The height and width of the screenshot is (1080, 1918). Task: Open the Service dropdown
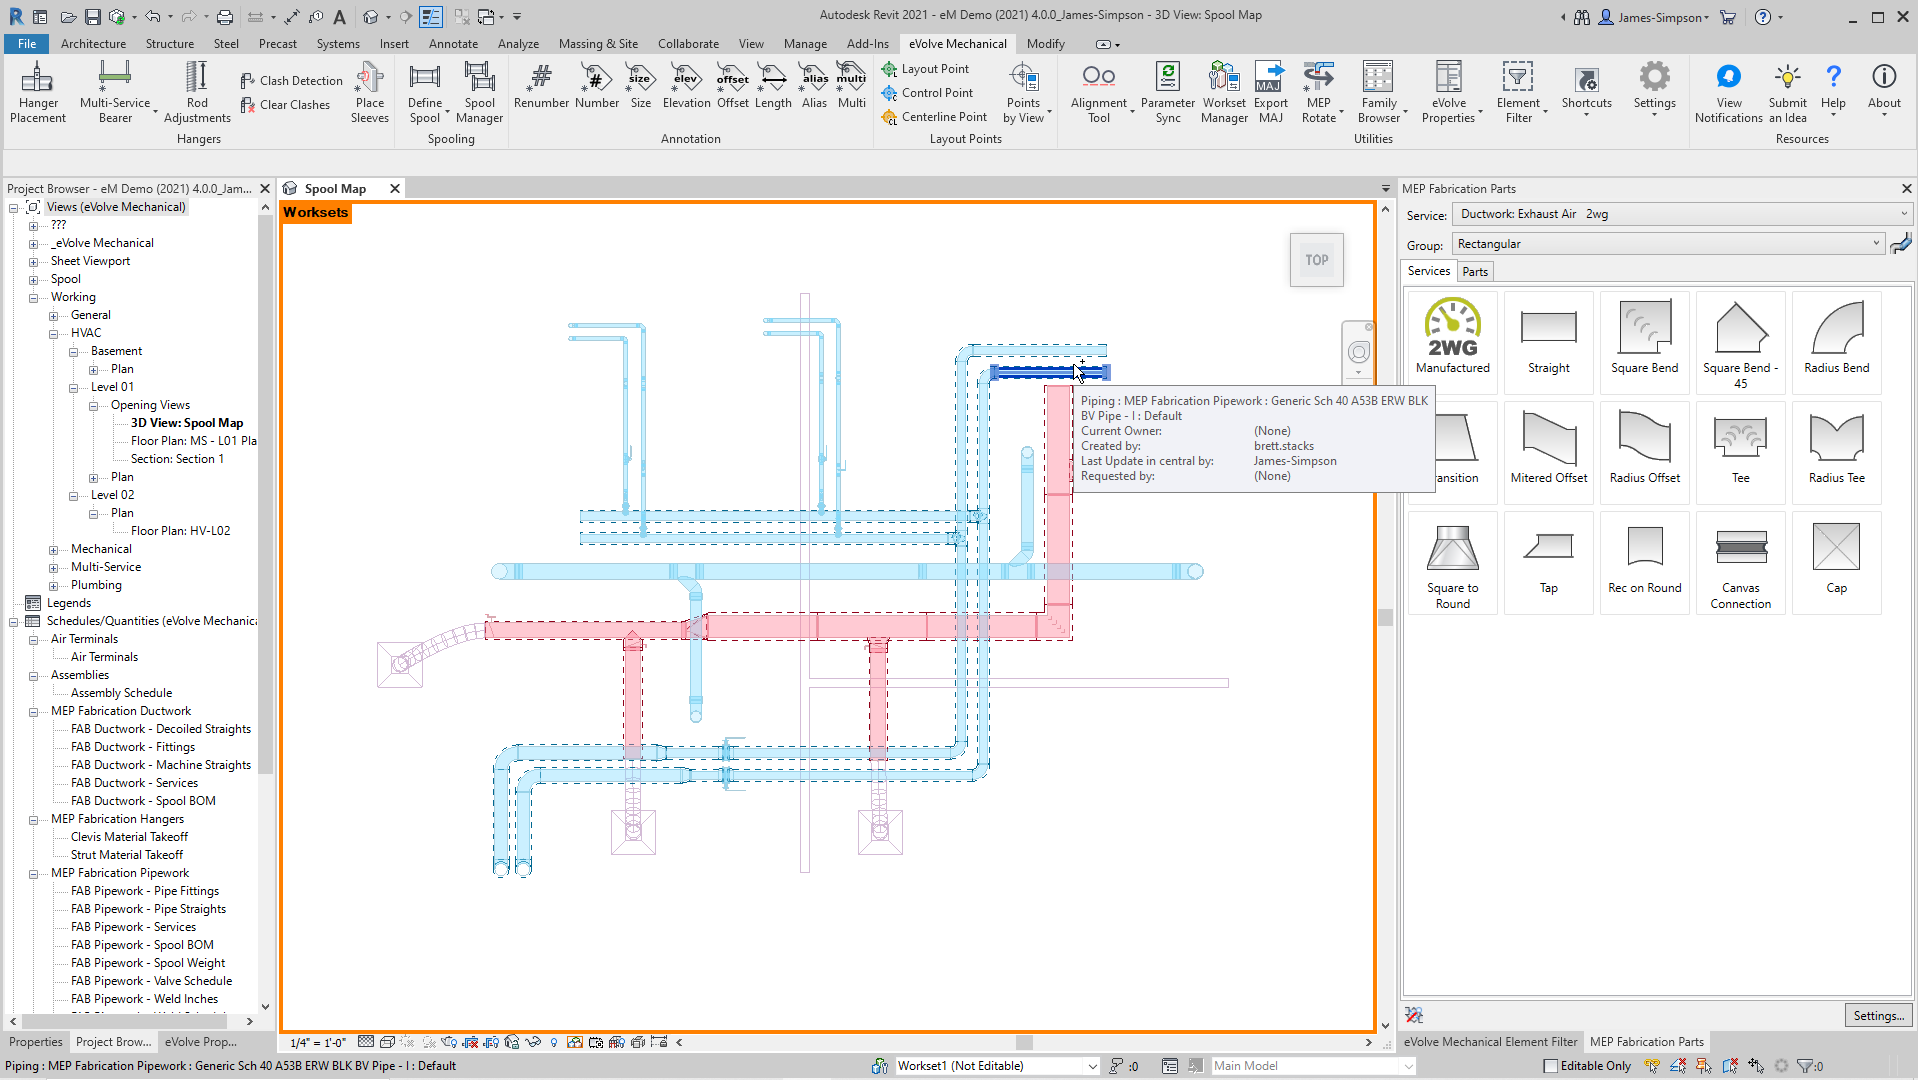pos(1683,214)
